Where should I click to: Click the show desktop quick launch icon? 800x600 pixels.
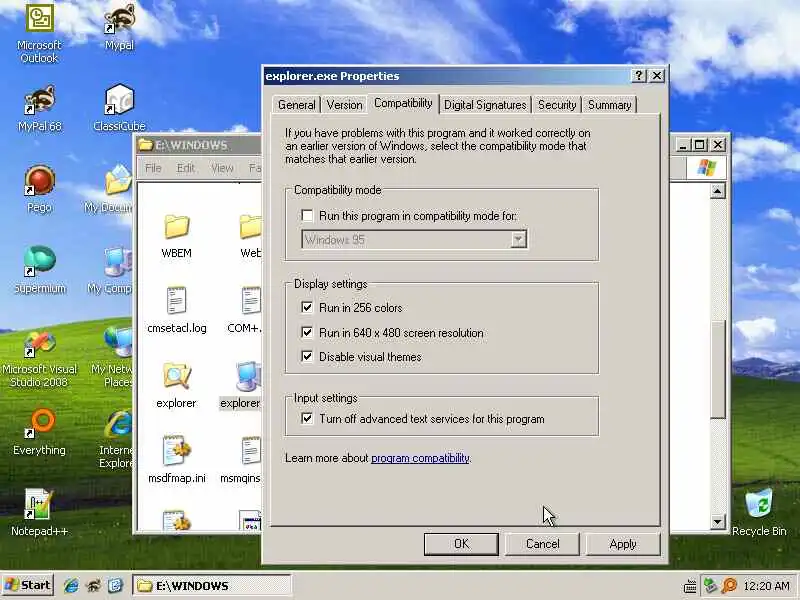[x=115, y=585]
